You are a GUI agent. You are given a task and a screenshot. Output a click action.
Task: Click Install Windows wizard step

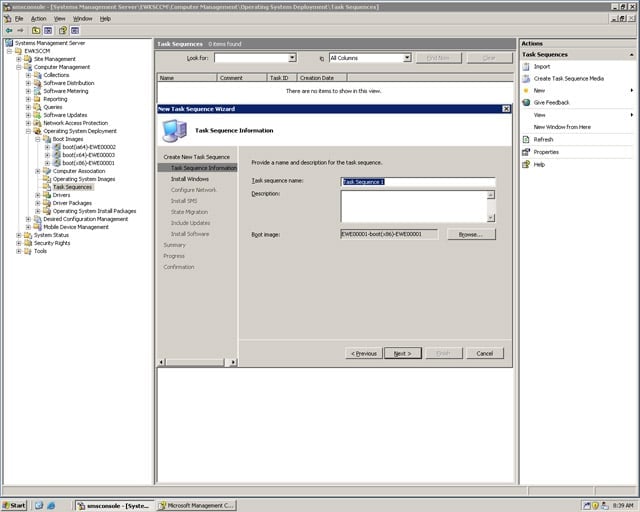click(190, 179)
